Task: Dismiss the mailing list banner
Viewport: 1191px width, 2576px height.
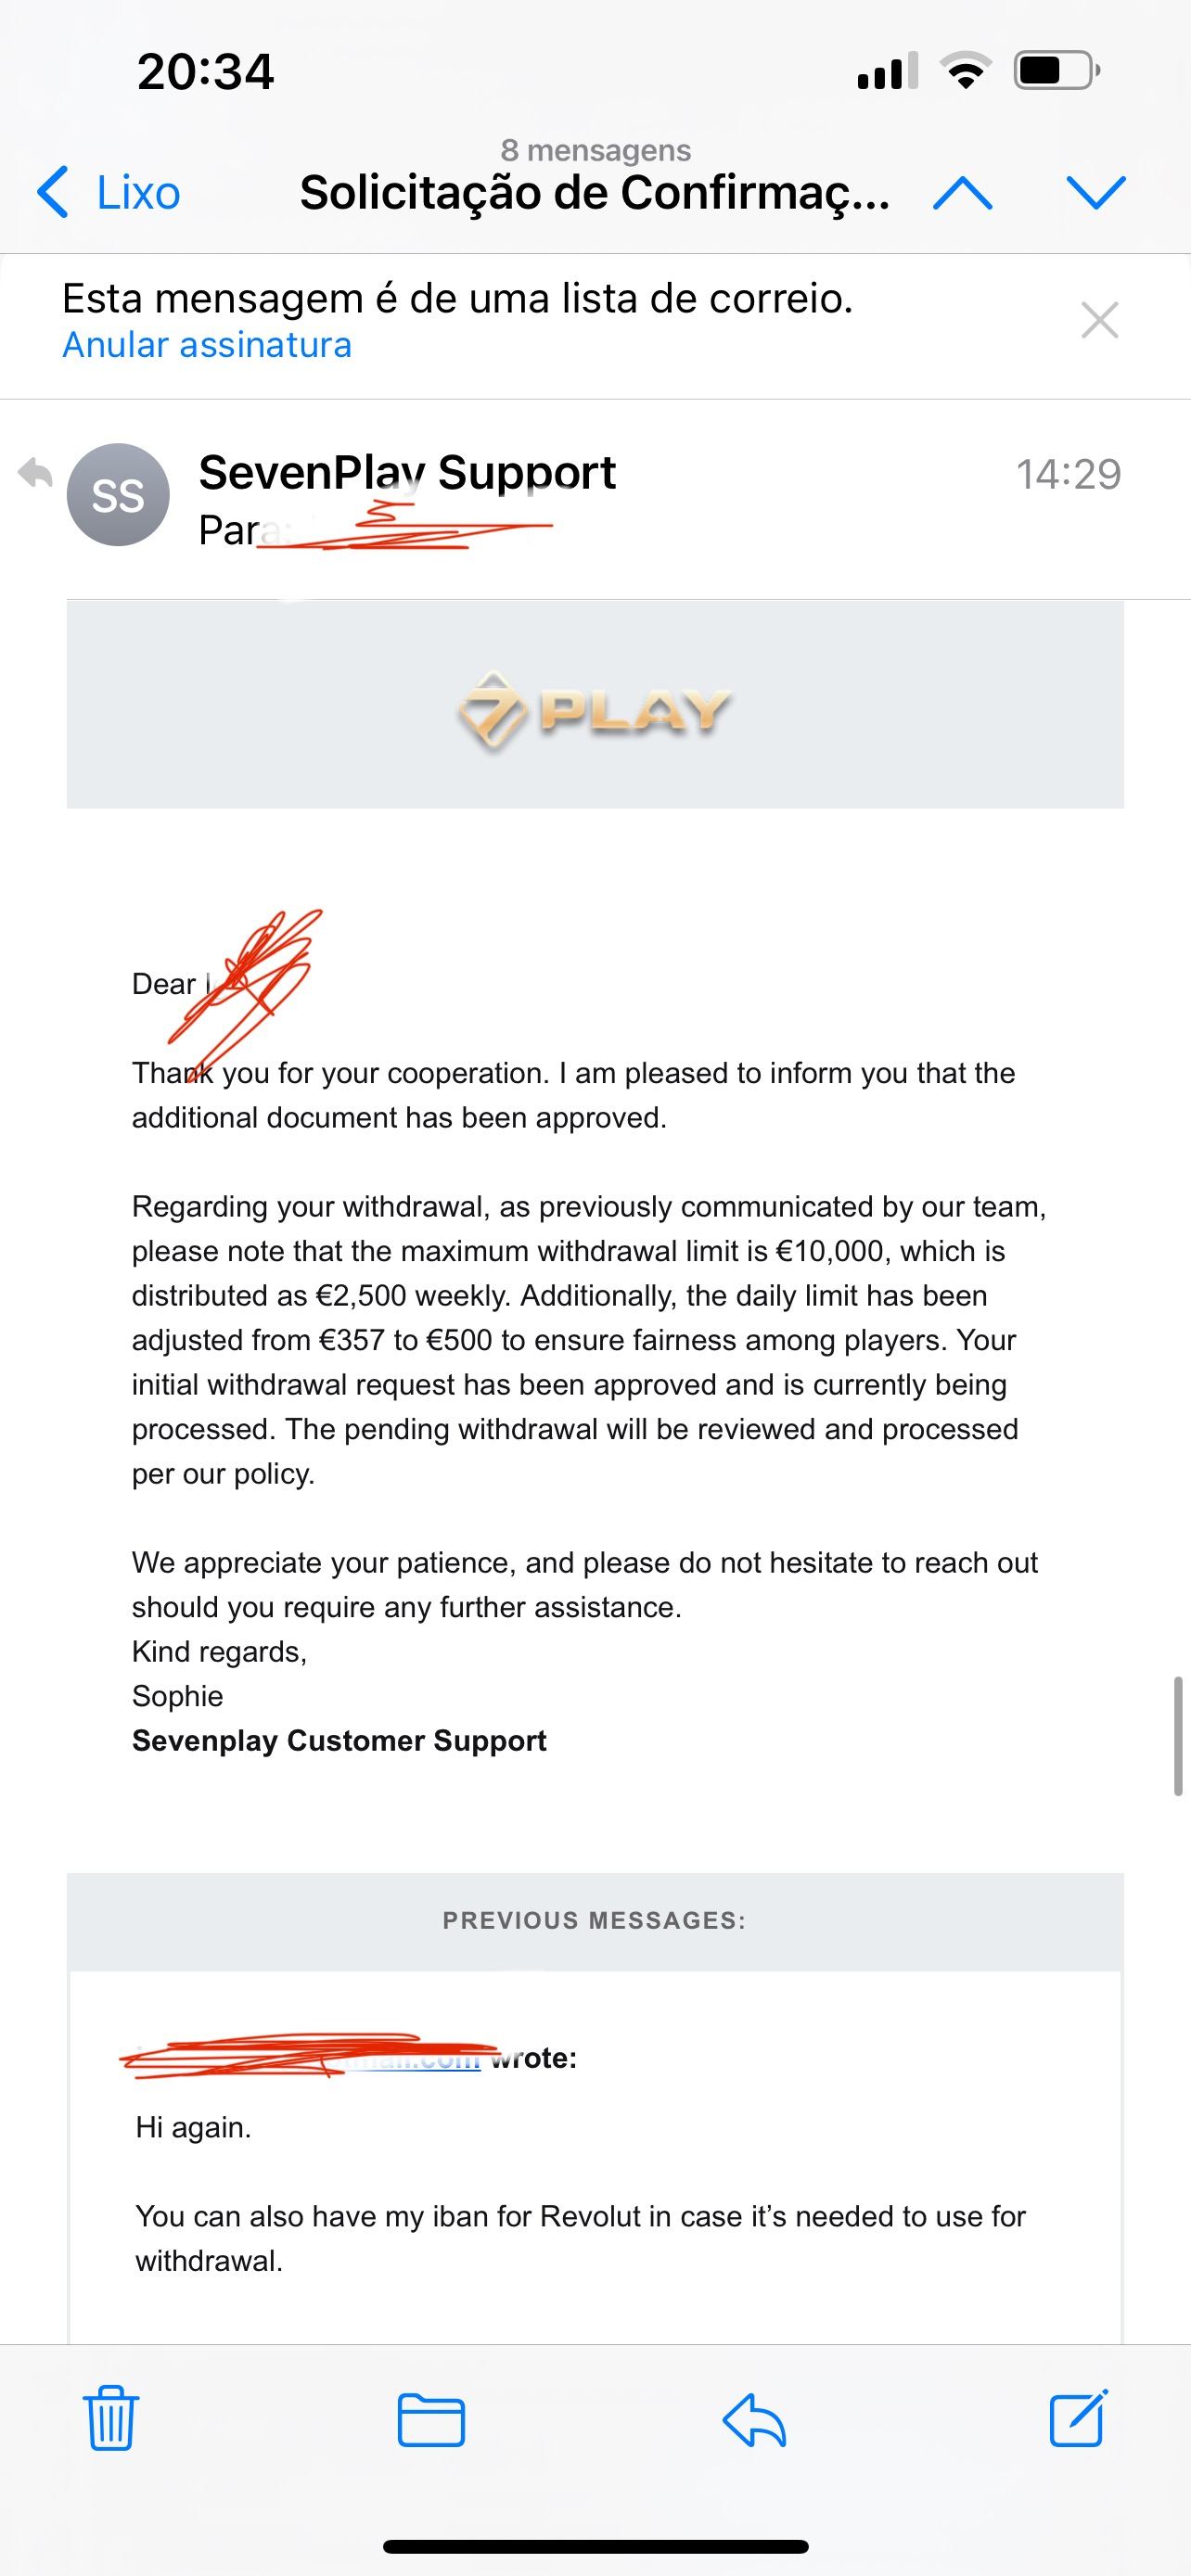Action: [1099, 320]
